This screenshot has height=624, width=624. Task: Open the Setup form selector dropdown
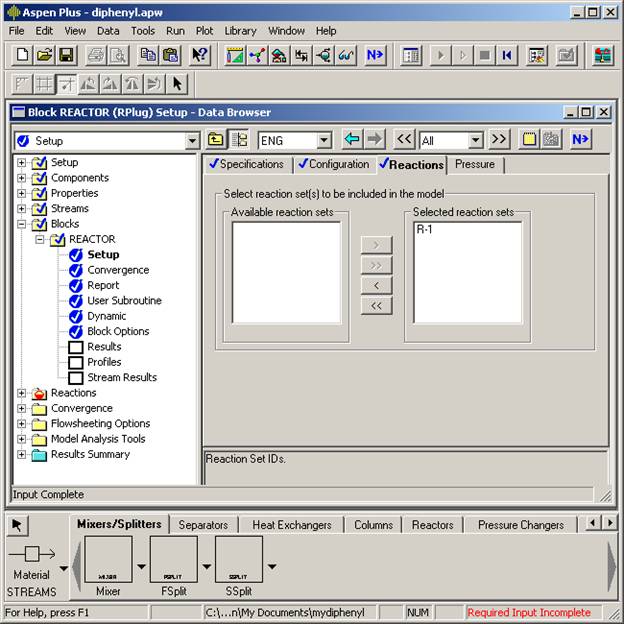[192, 141]
